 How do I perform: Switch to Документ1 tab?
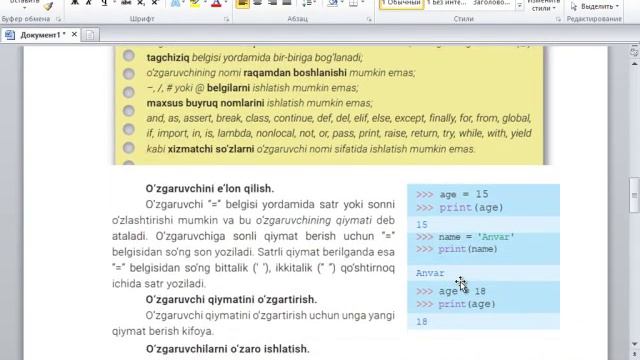[42, 35]
